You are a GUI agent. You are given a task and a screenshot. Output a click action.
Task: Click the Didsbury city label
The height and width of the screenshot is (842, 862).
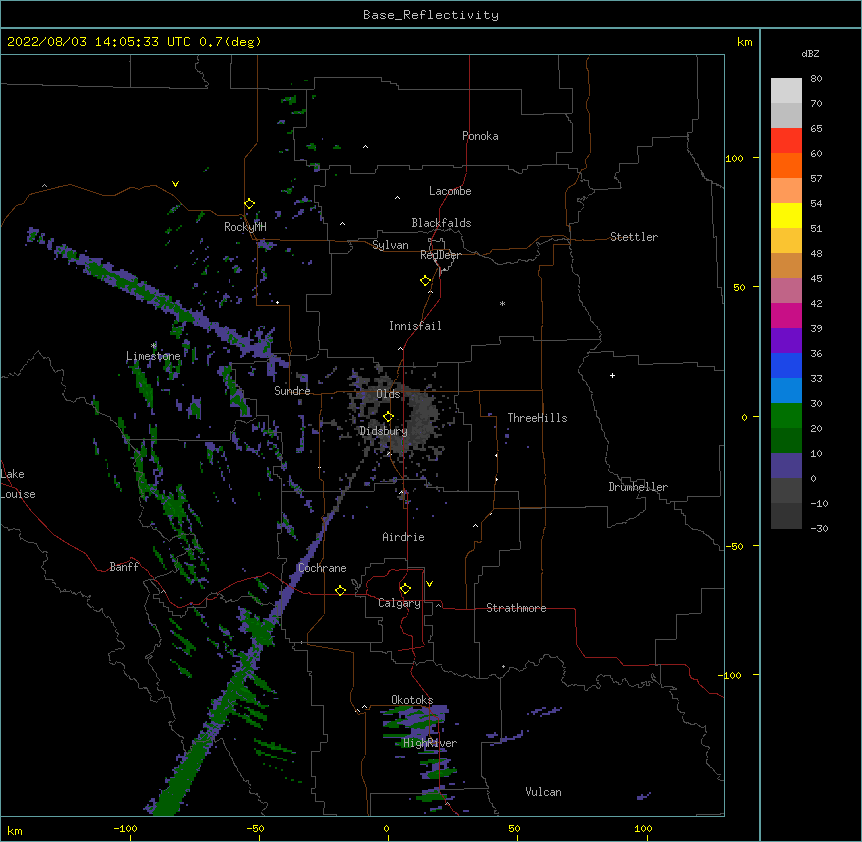point(383,431)
